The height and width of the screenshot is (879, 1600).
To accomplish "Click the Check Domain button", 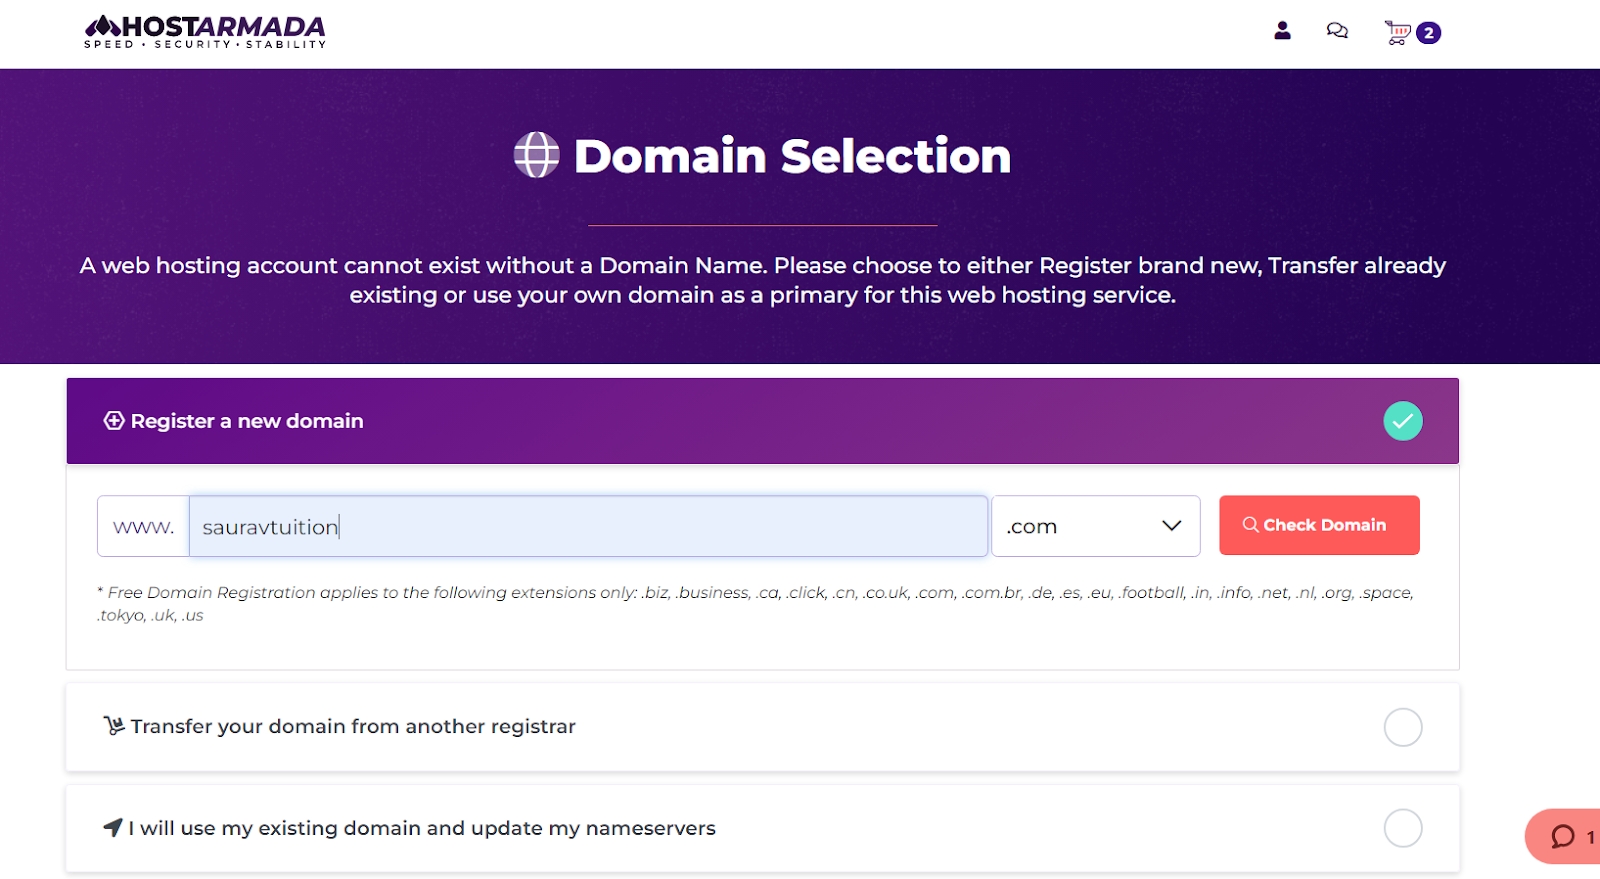I will tap(1318, 525).
